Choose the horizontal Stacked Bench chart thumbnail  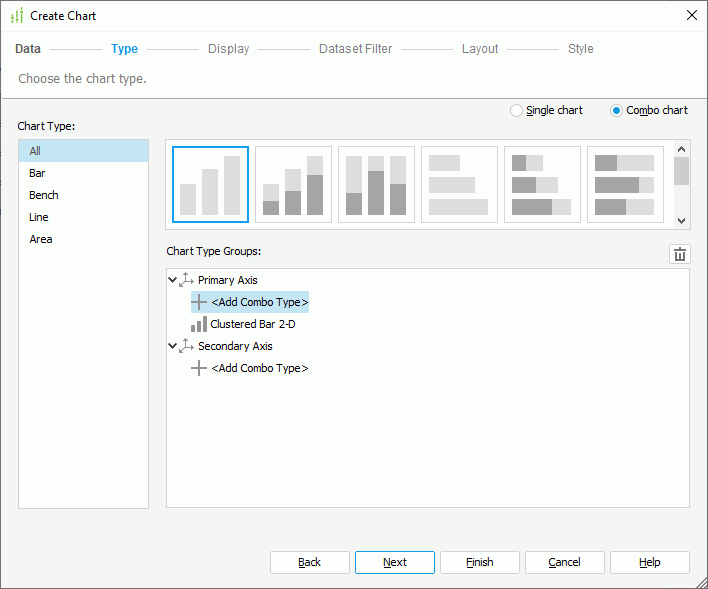click(542, 184)
